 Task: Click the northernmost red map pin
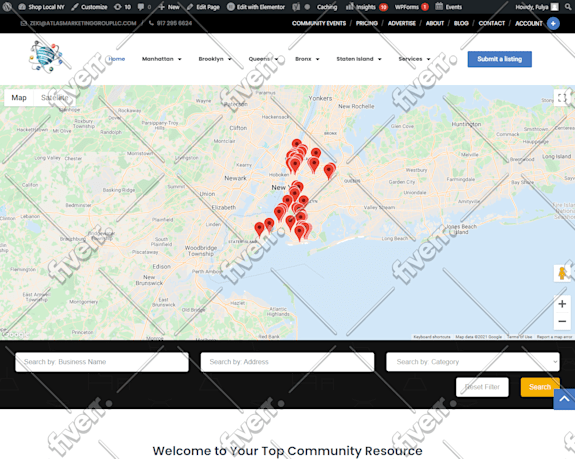click(297, 144)
